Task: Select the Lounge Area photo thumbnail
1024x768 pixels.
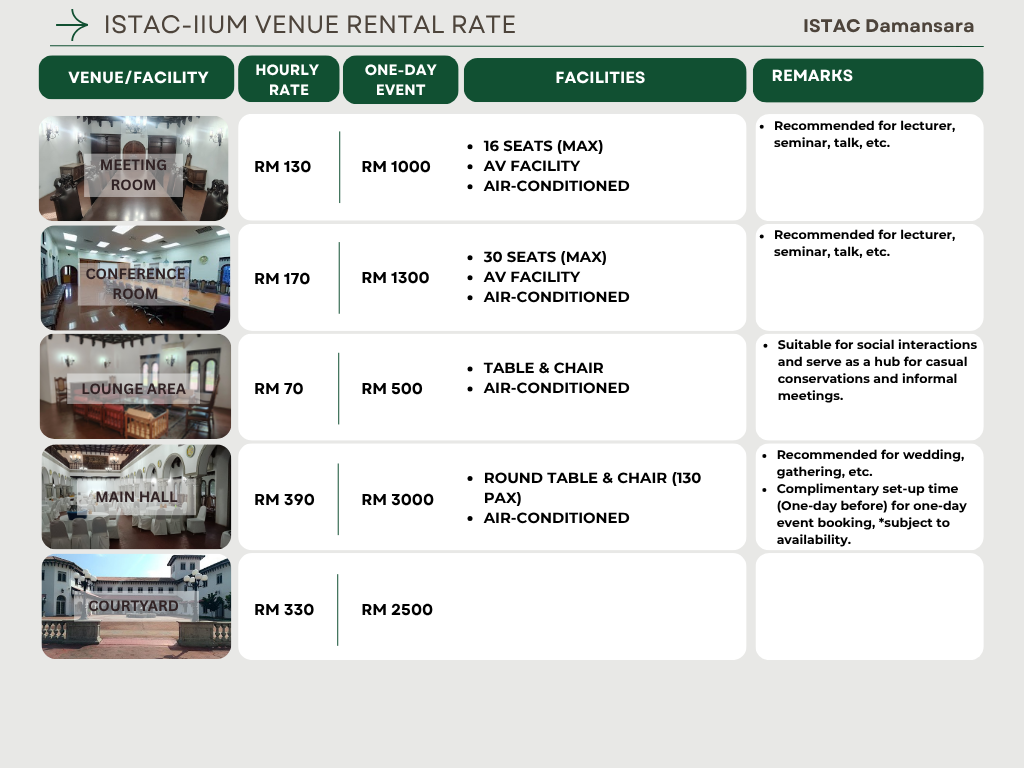Action: click(135, 387)
